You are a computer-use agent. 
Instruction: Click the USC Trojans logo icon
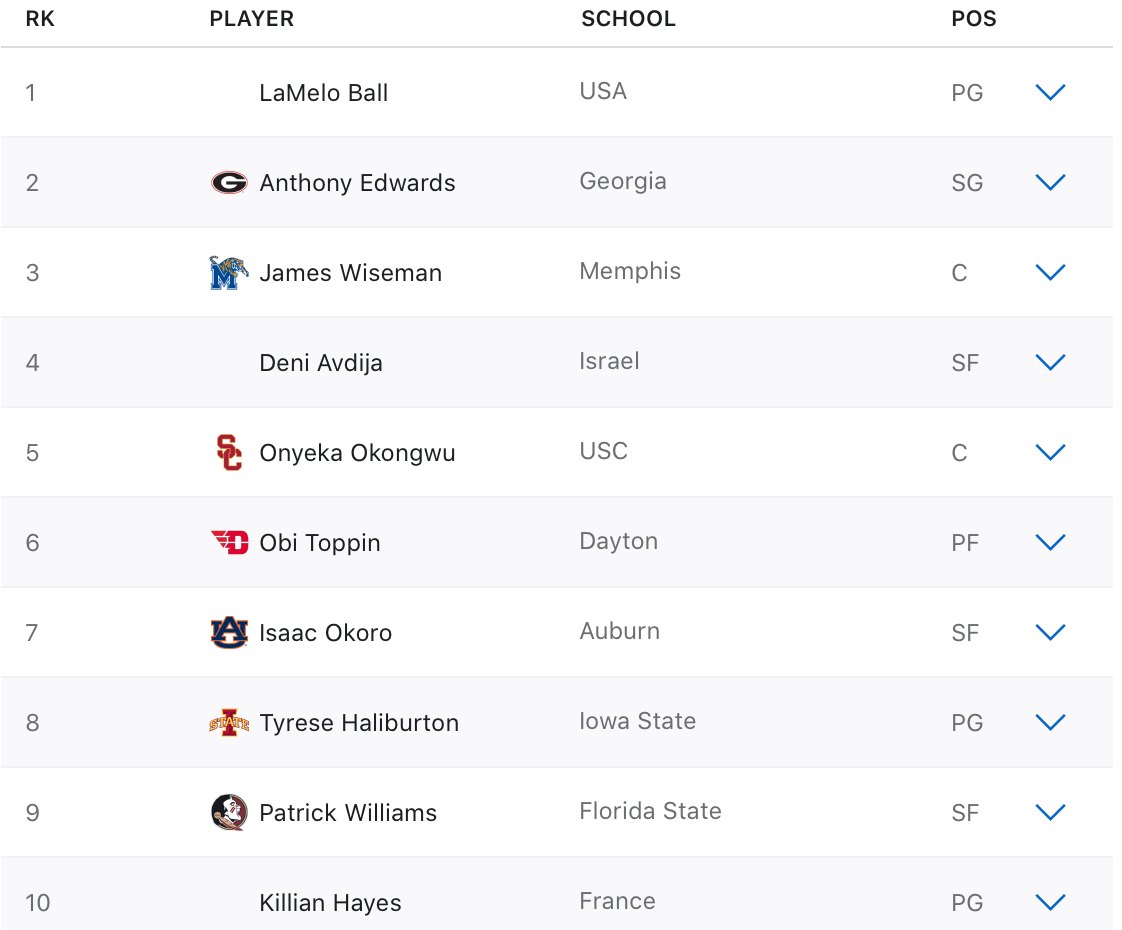click(x=229, y=453)
